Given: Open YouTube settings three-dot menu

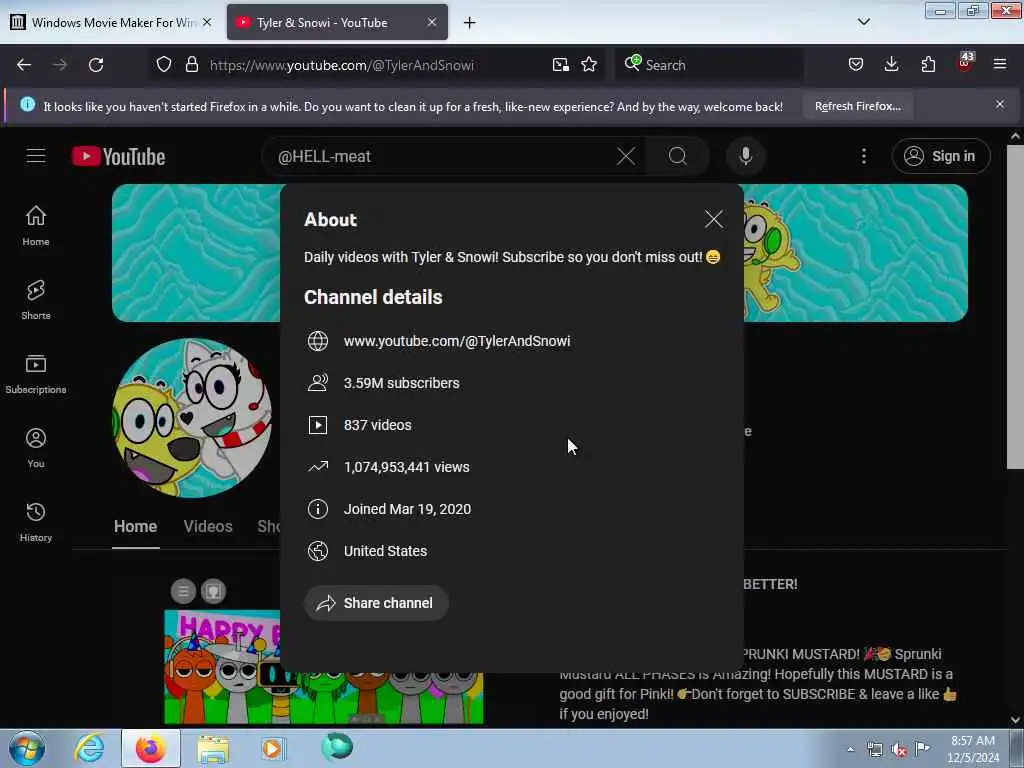Looking at the screenshot, I should (x=864, y=156).
